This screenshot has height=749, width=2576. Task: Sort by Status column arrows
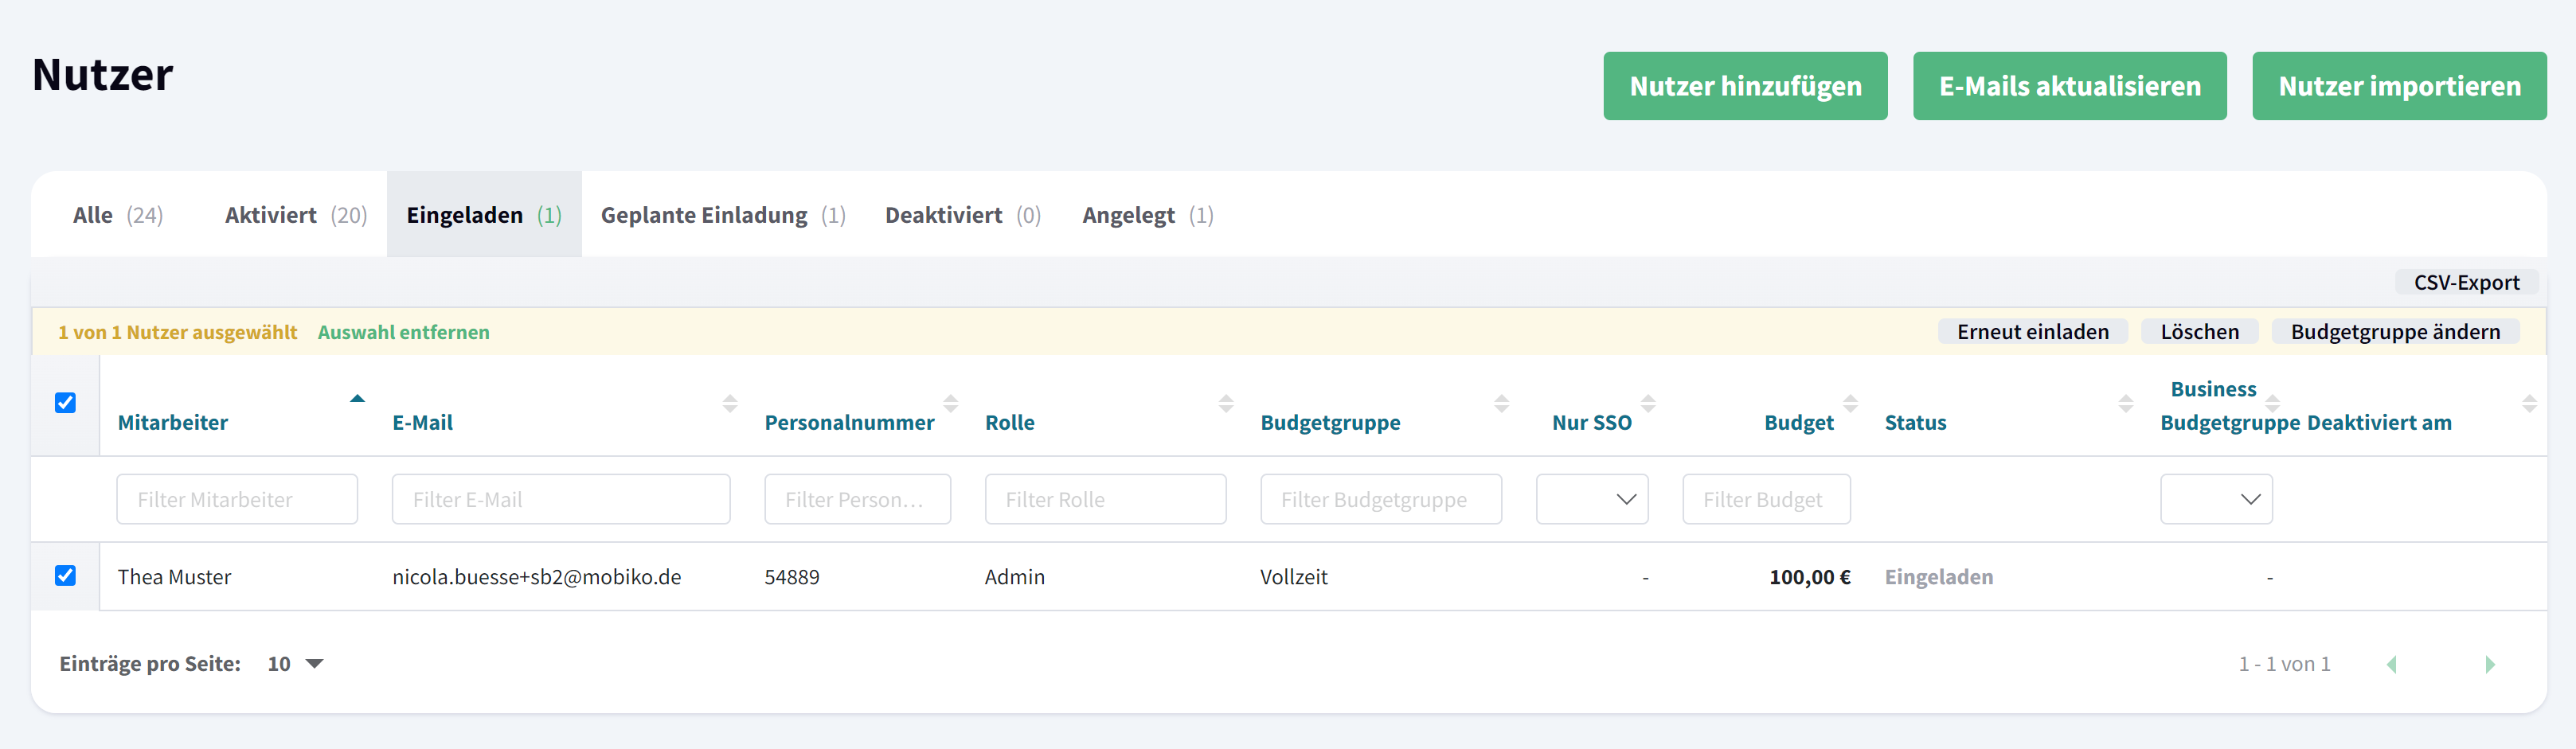(2125, 403)
